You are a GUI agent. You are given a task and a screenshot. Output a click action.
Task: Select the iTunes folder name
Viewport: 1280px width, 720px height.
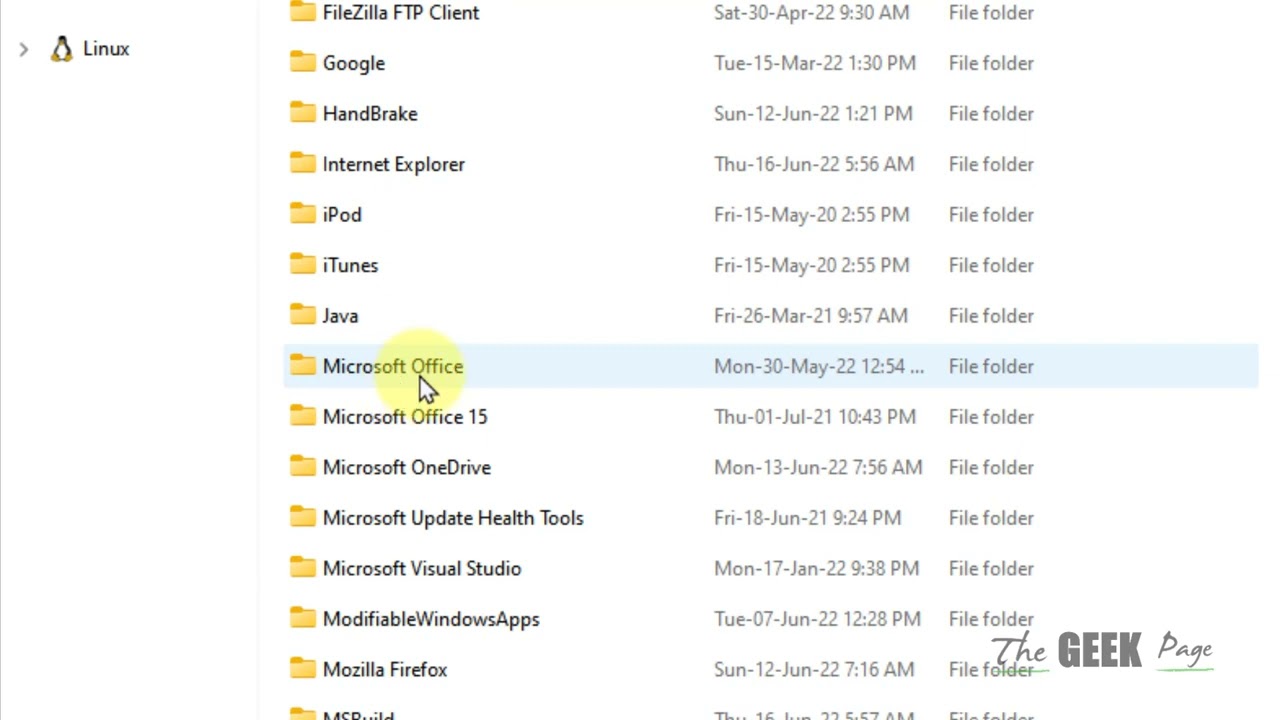pos(350,265)
